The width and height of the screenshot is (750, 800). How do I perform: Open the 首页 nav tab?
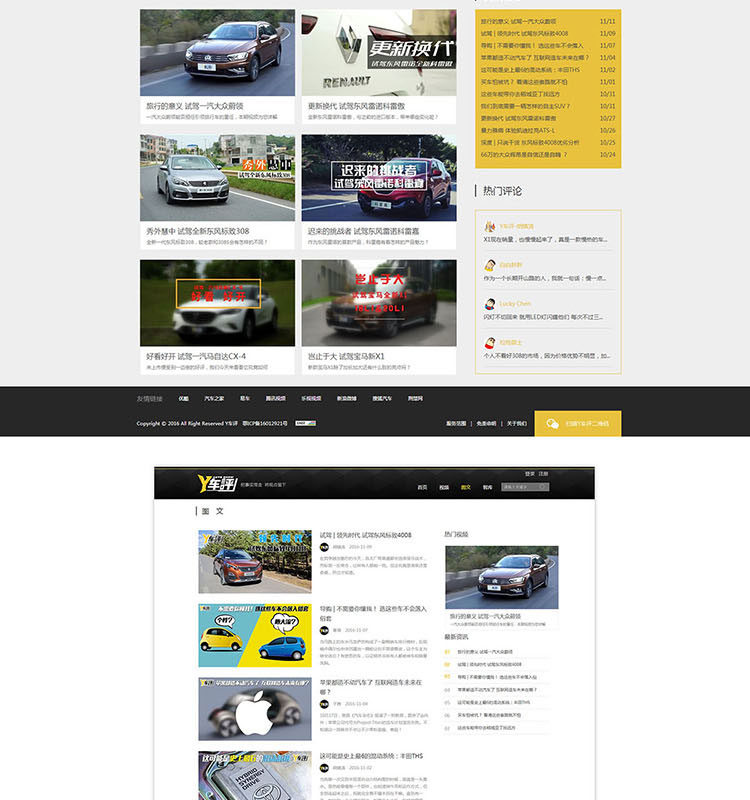point(422,487)
